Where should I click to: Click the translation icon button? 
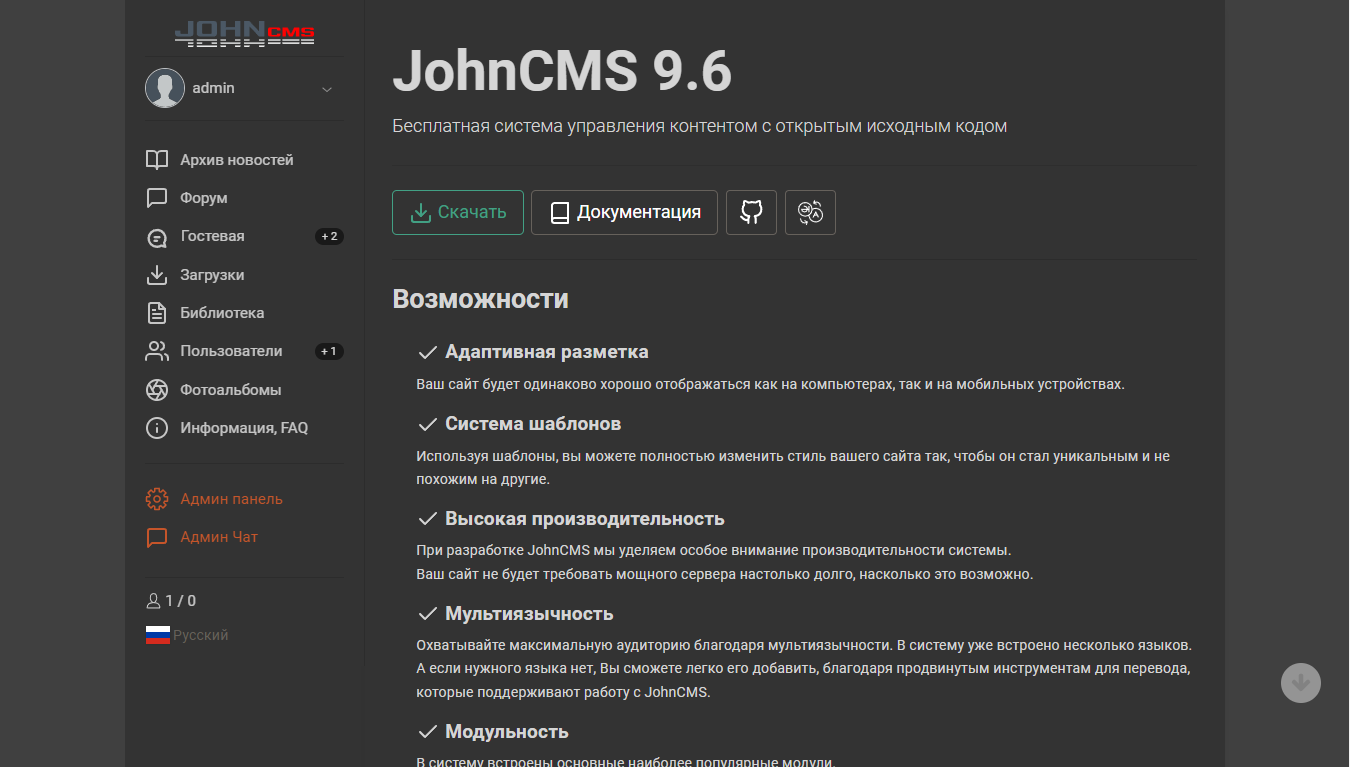coord(810,212)
